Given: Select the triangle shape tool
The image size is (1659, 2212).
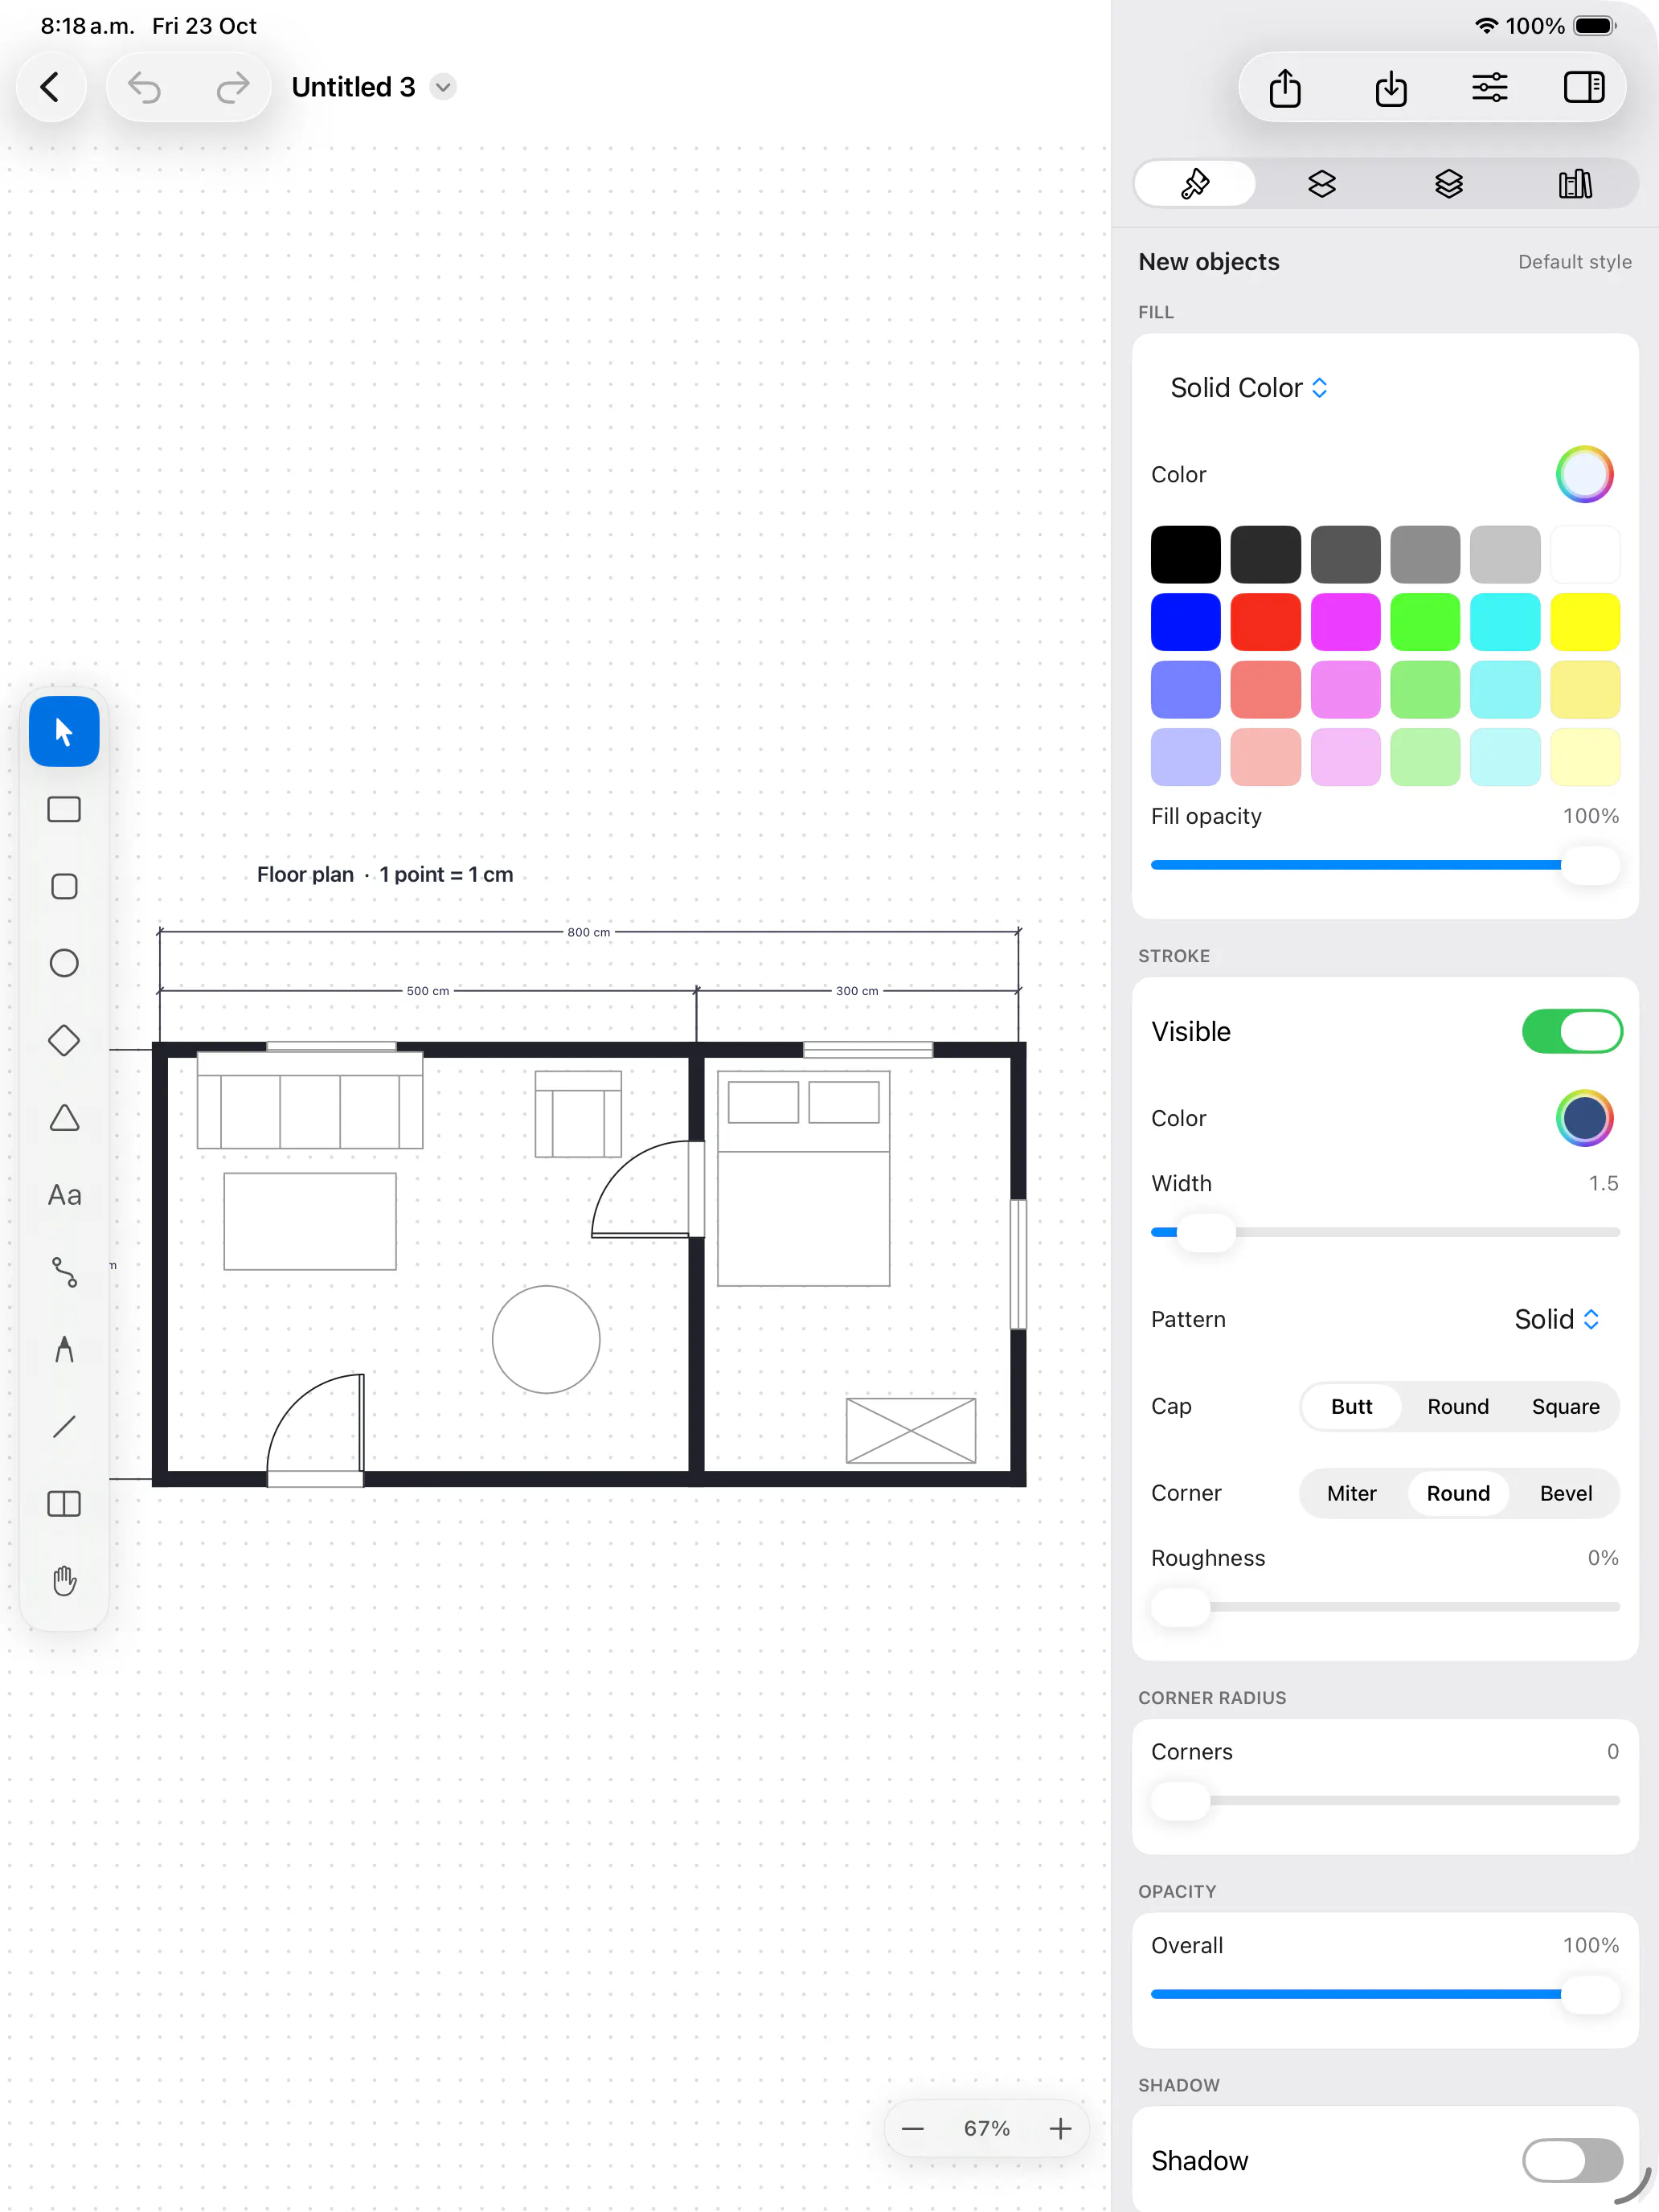Looking at the screenshot, I should (64, 1118).
